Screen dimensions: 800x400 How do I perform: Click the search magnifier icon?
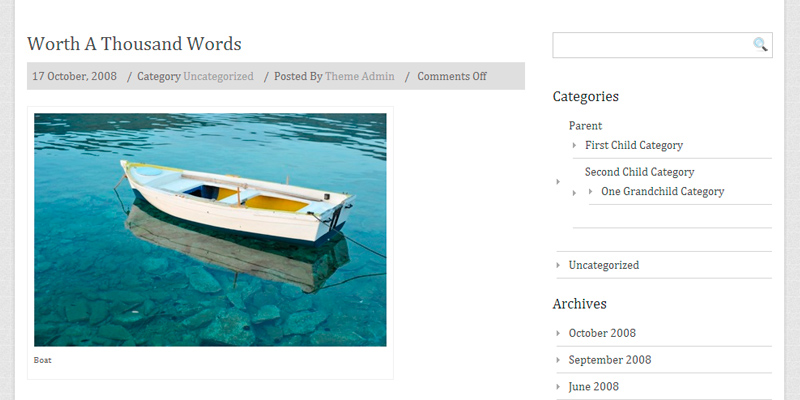(760, 44)
